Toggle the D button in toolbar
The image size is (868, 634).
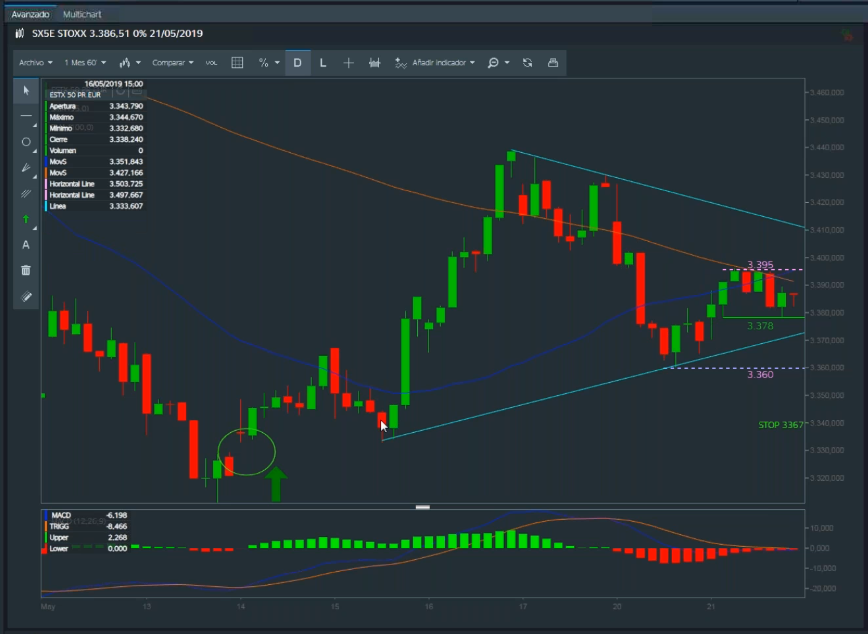(x=298, y=63)
